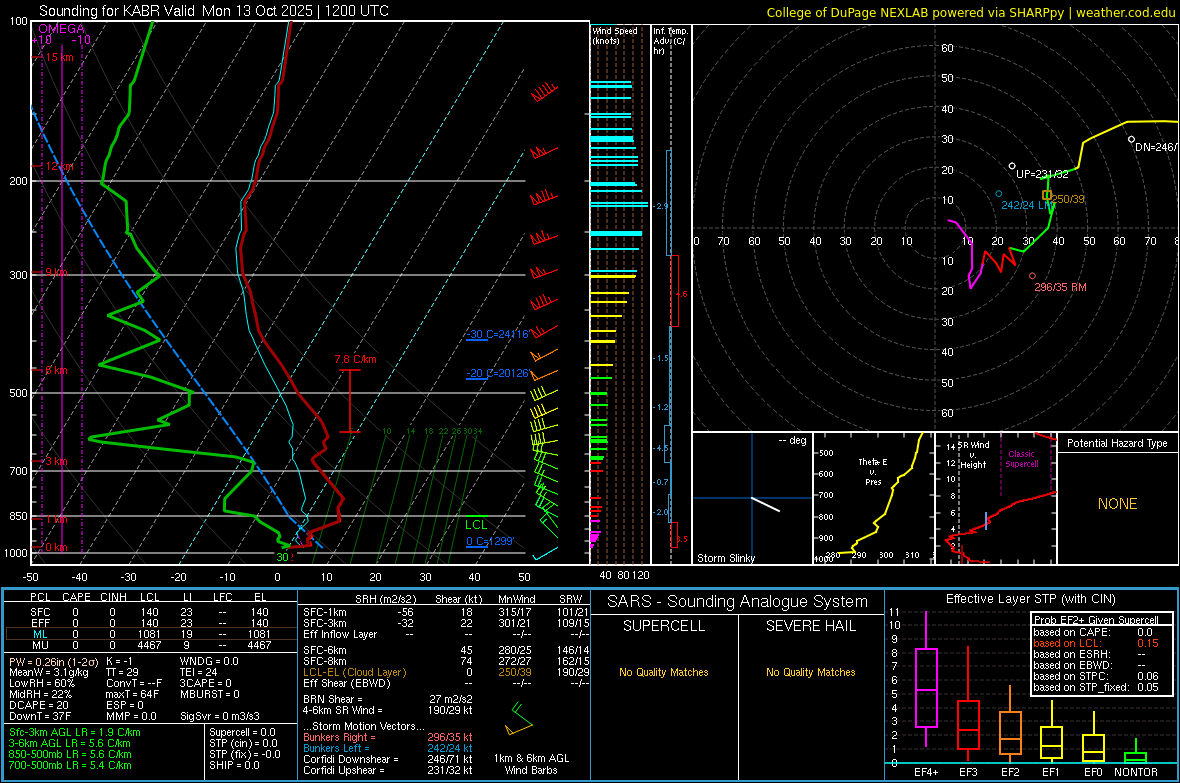Click the KABR sounding title text
Image resolution: width=1180 pixels, height=783 pixels.
click(214, 11)
